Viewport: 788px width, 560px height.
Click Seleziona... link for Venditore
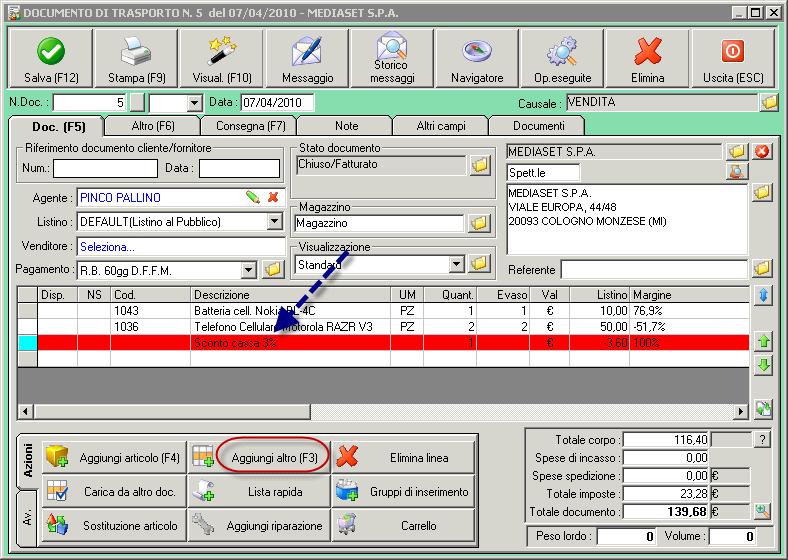point(107,247)
